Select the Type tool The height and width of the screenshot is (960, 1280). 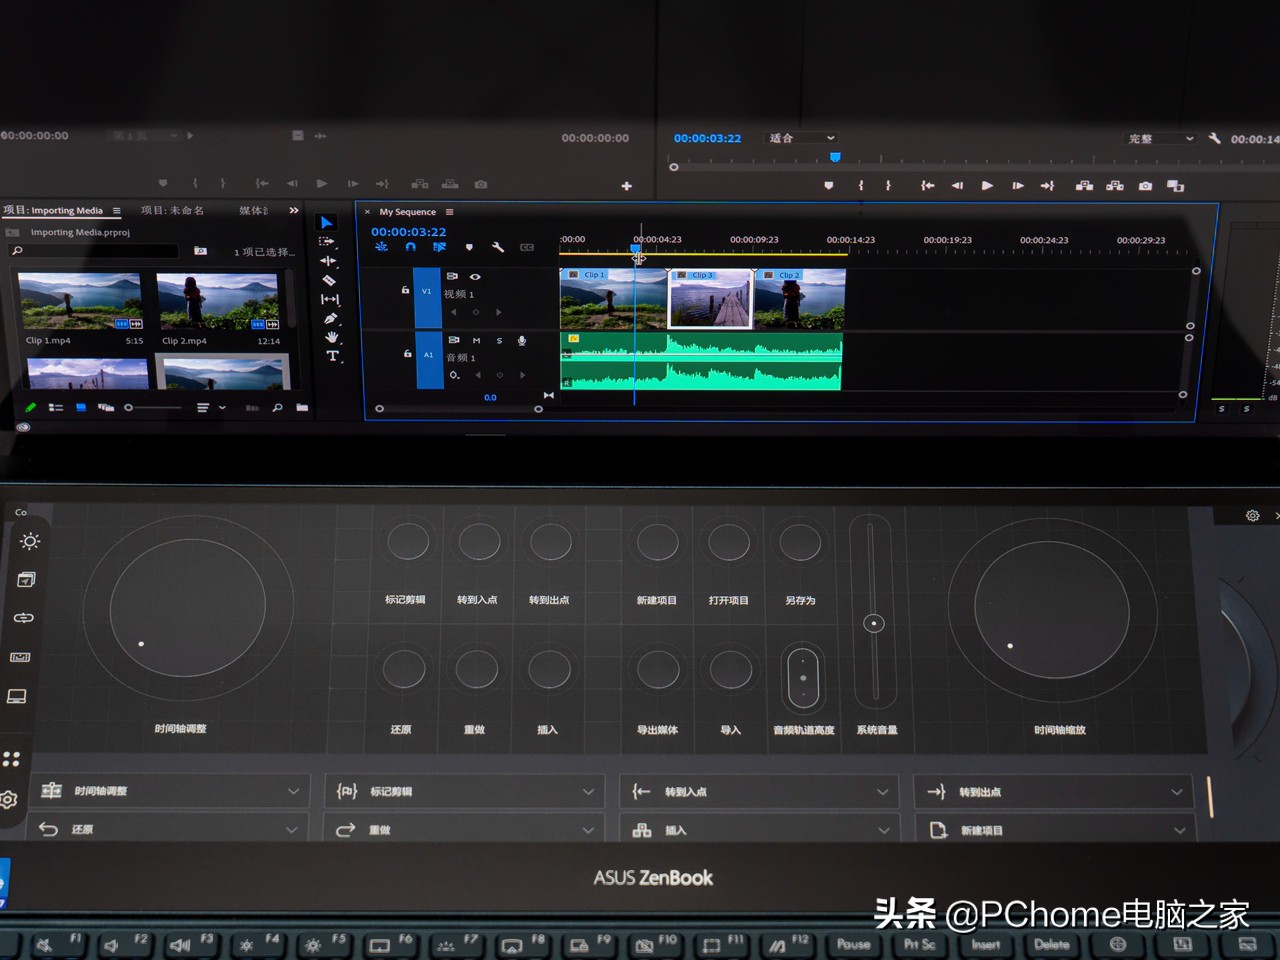[332, 356]
